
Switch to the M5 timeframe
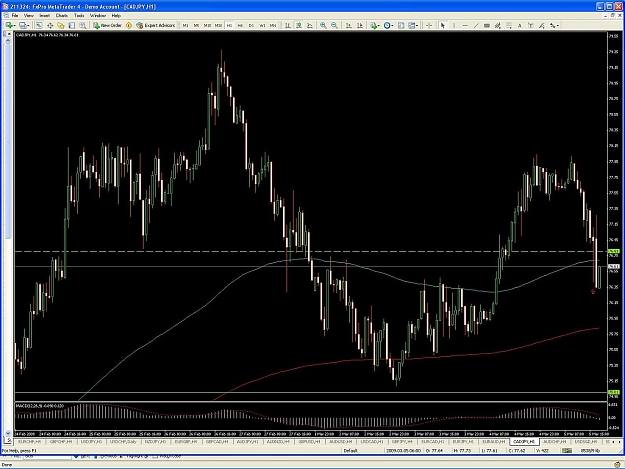coord(196,25)
